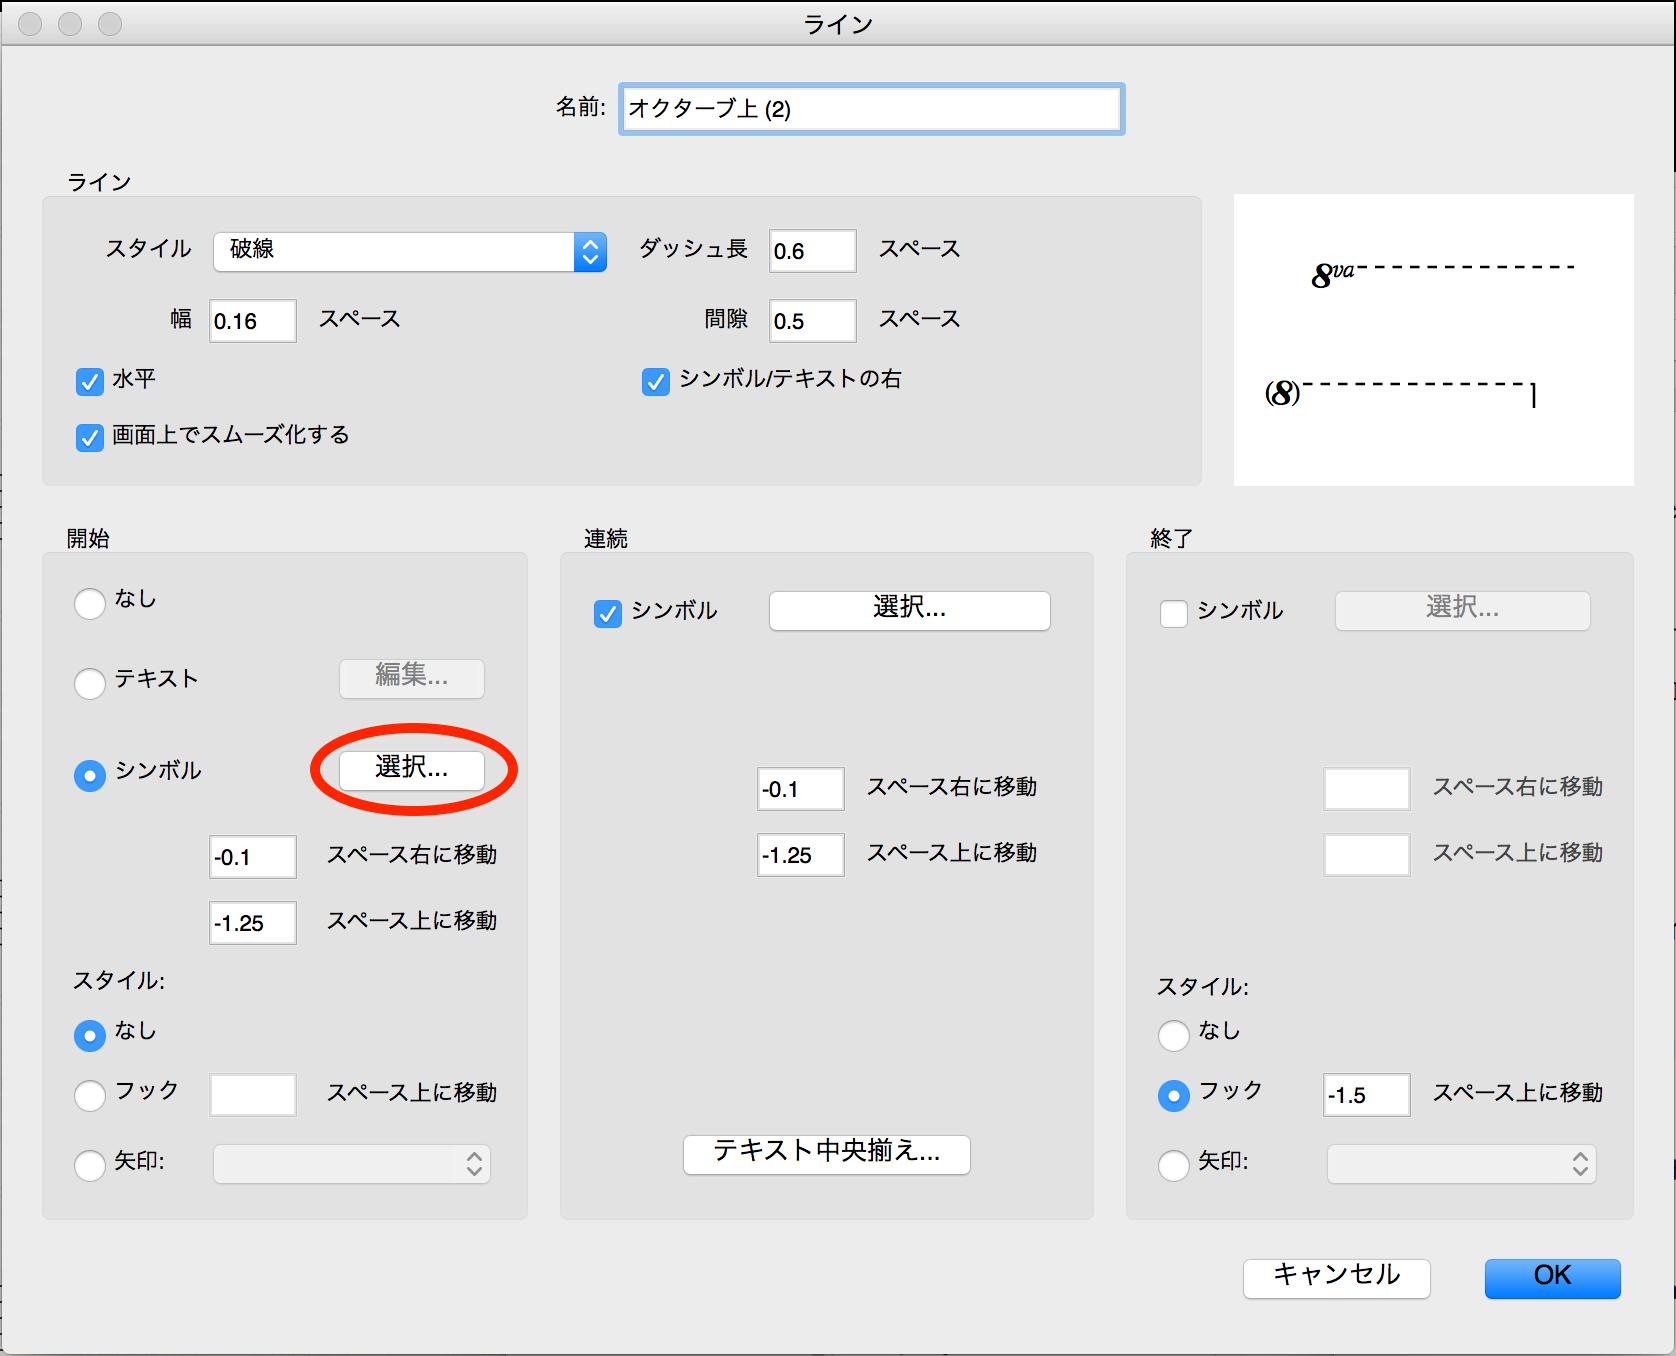Toggle the 水平 checkbox

[x=90, y=381]
